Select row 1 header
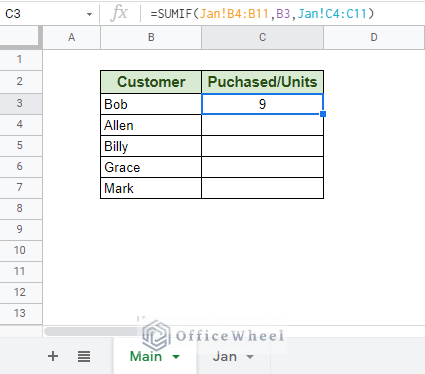425x374 pixels. [20, 59]
